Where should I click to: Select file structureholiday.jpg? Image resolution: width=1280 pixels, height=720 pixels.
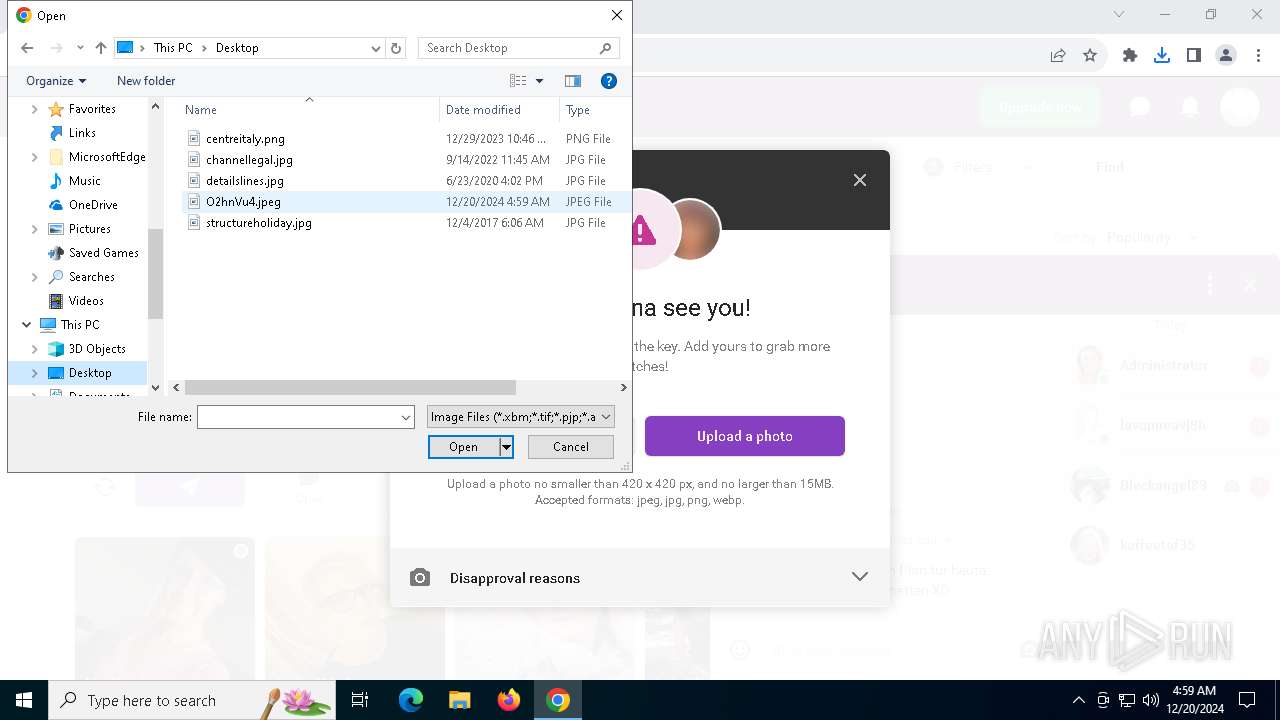pos(258,223)
